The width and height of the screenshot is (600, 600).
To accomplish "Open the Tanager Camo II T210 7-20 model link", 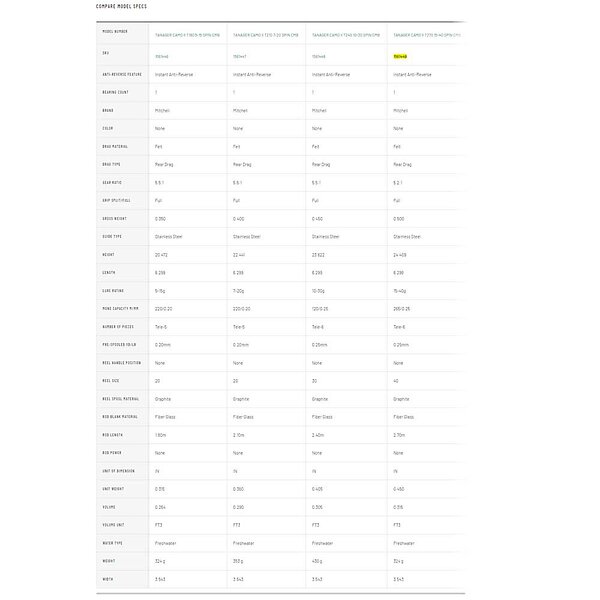I will pyautogui.click(x=264, y=33).
